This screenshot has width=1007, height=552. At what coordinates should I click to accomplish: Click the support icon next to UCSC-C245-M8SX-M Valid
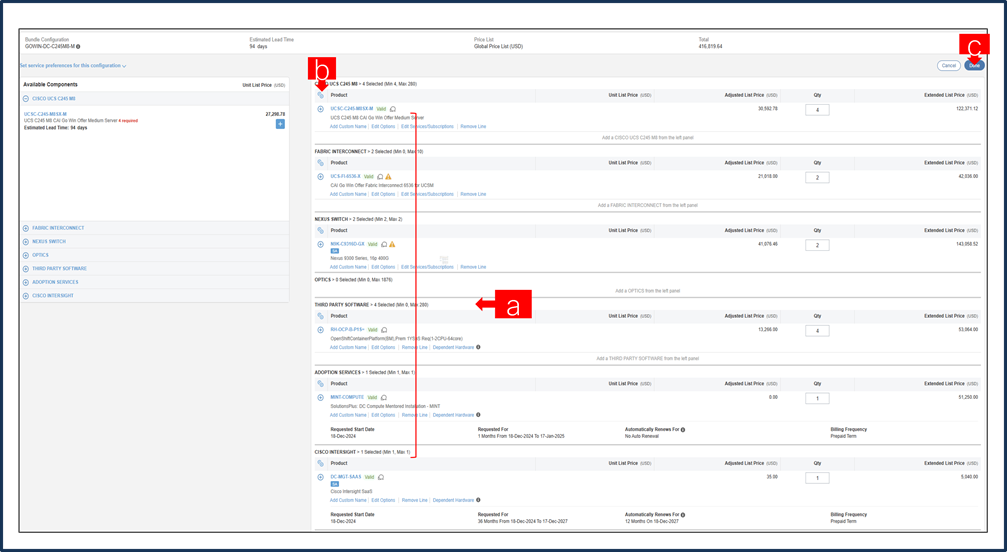point(393,109)
